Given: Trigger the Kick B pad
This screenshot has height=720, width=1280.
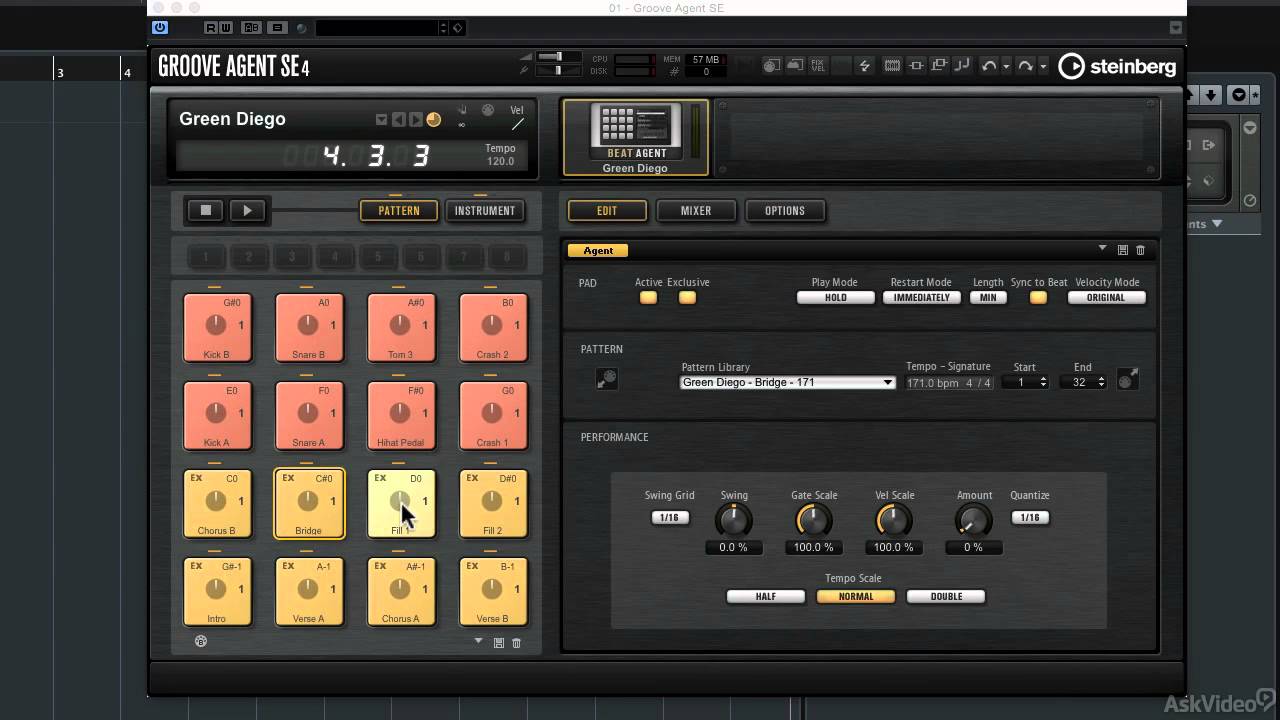Looking at the screenshot, I should point(217,327).
